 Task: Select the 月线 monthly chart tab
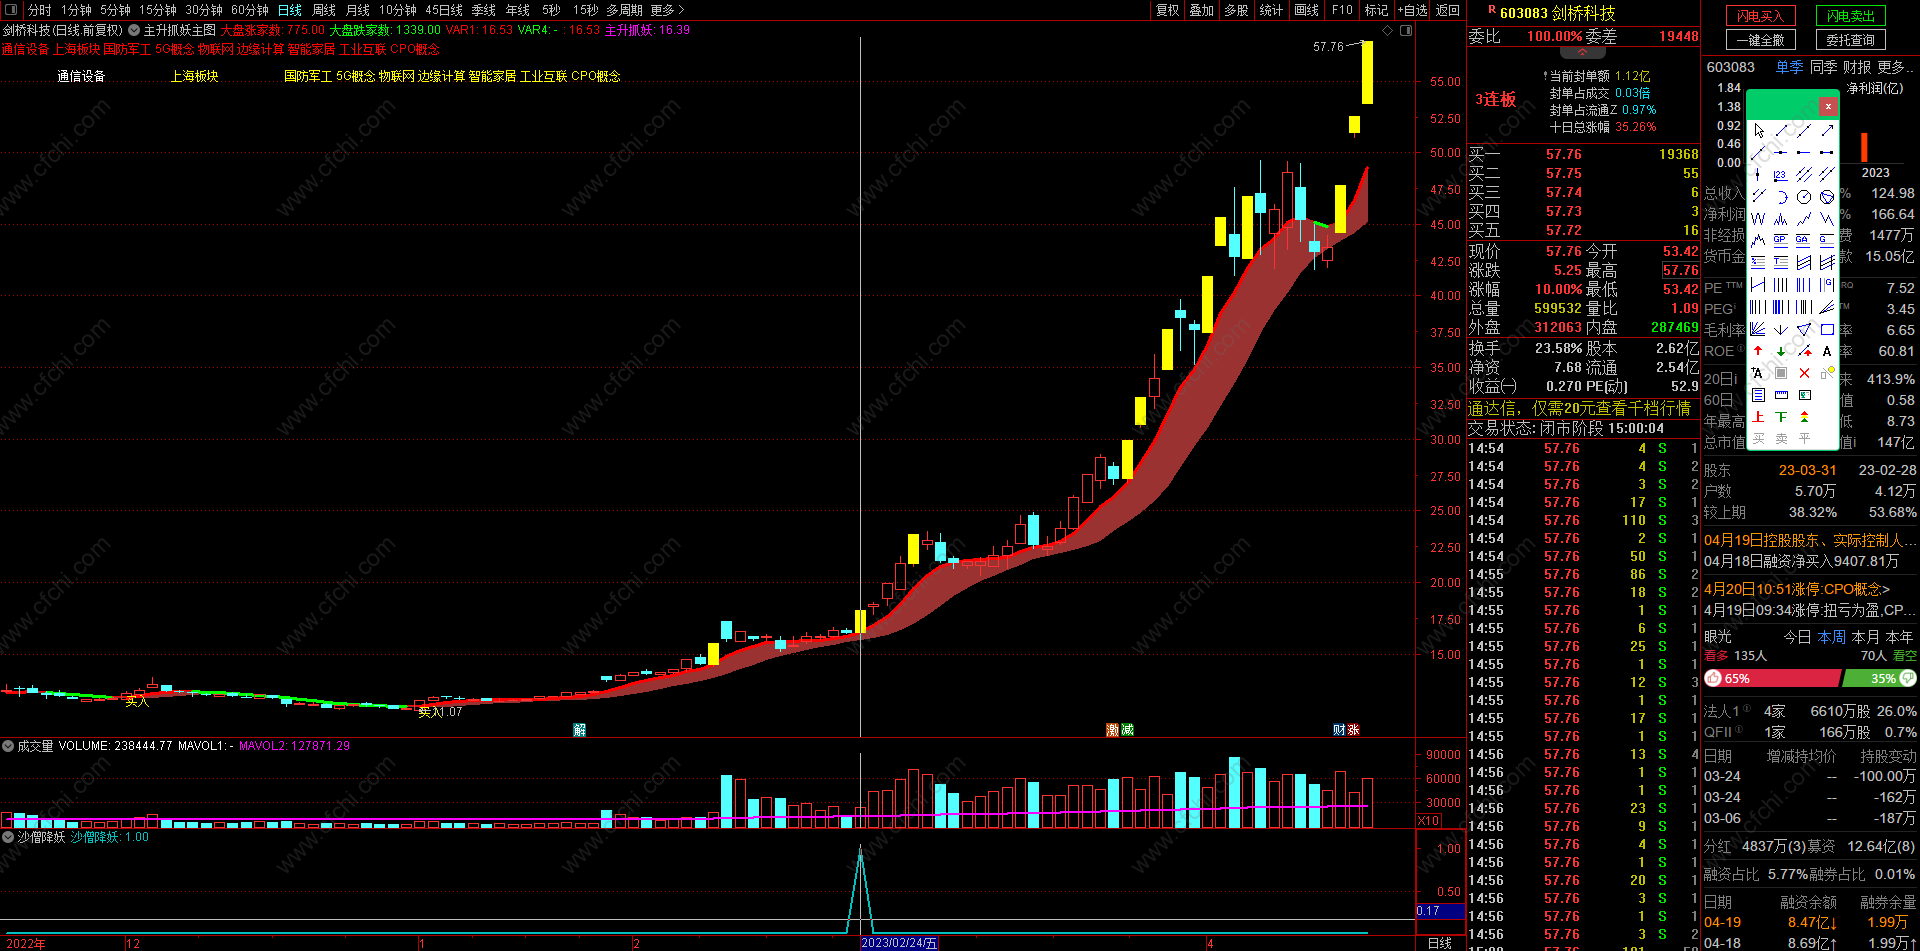358,10
